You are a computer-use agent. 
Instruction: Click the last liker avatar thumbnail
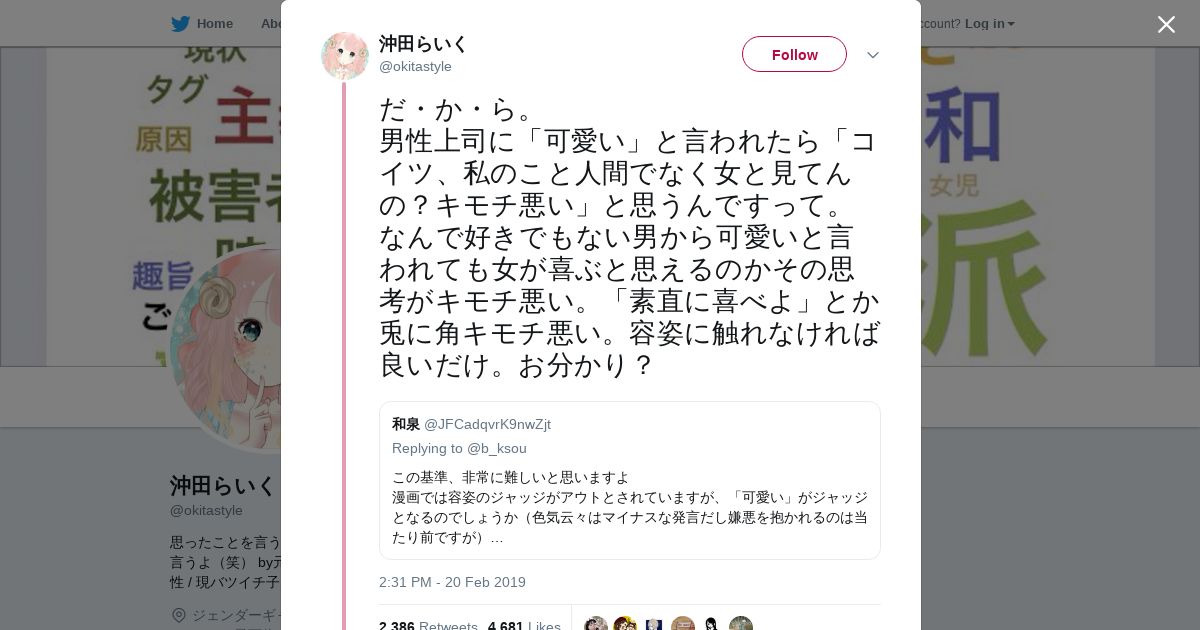pos(741,625)
